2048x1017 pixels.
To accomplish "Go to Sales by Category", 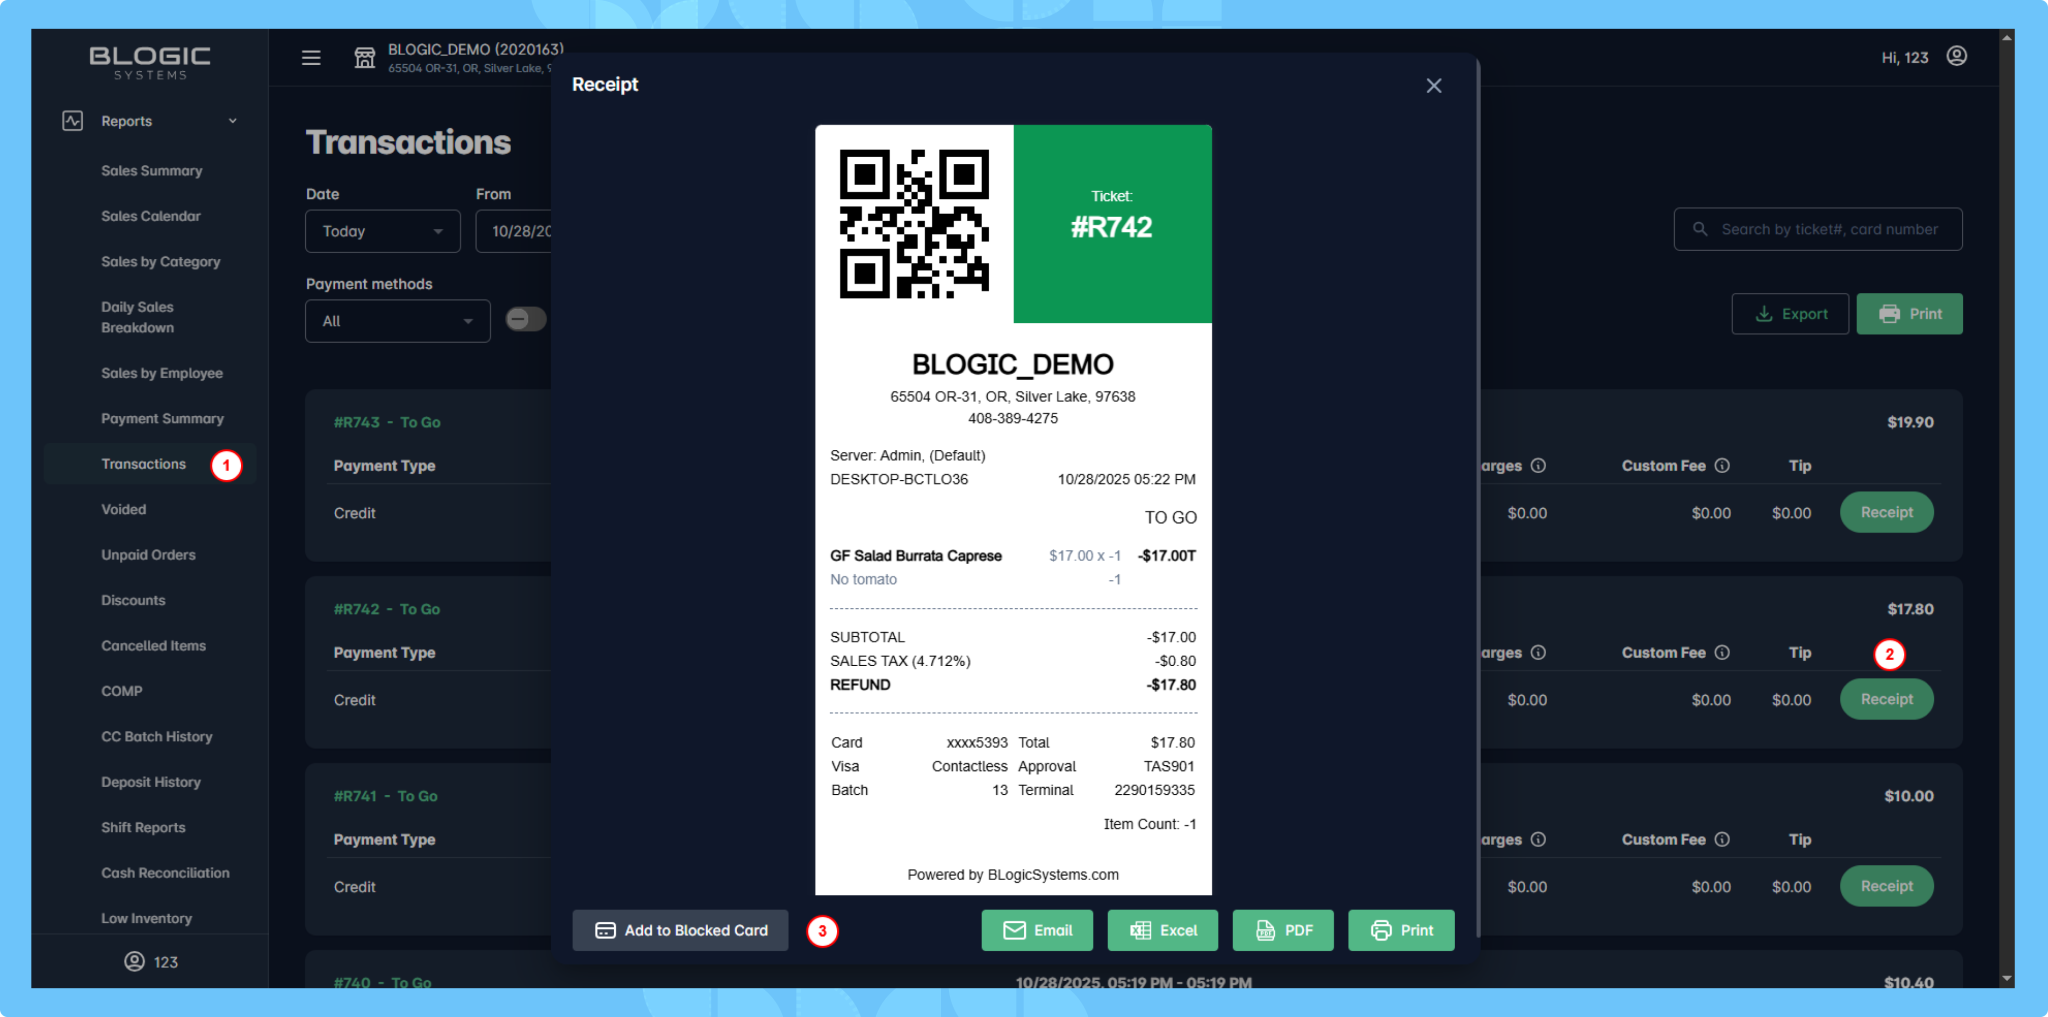I will pos(161,262).
